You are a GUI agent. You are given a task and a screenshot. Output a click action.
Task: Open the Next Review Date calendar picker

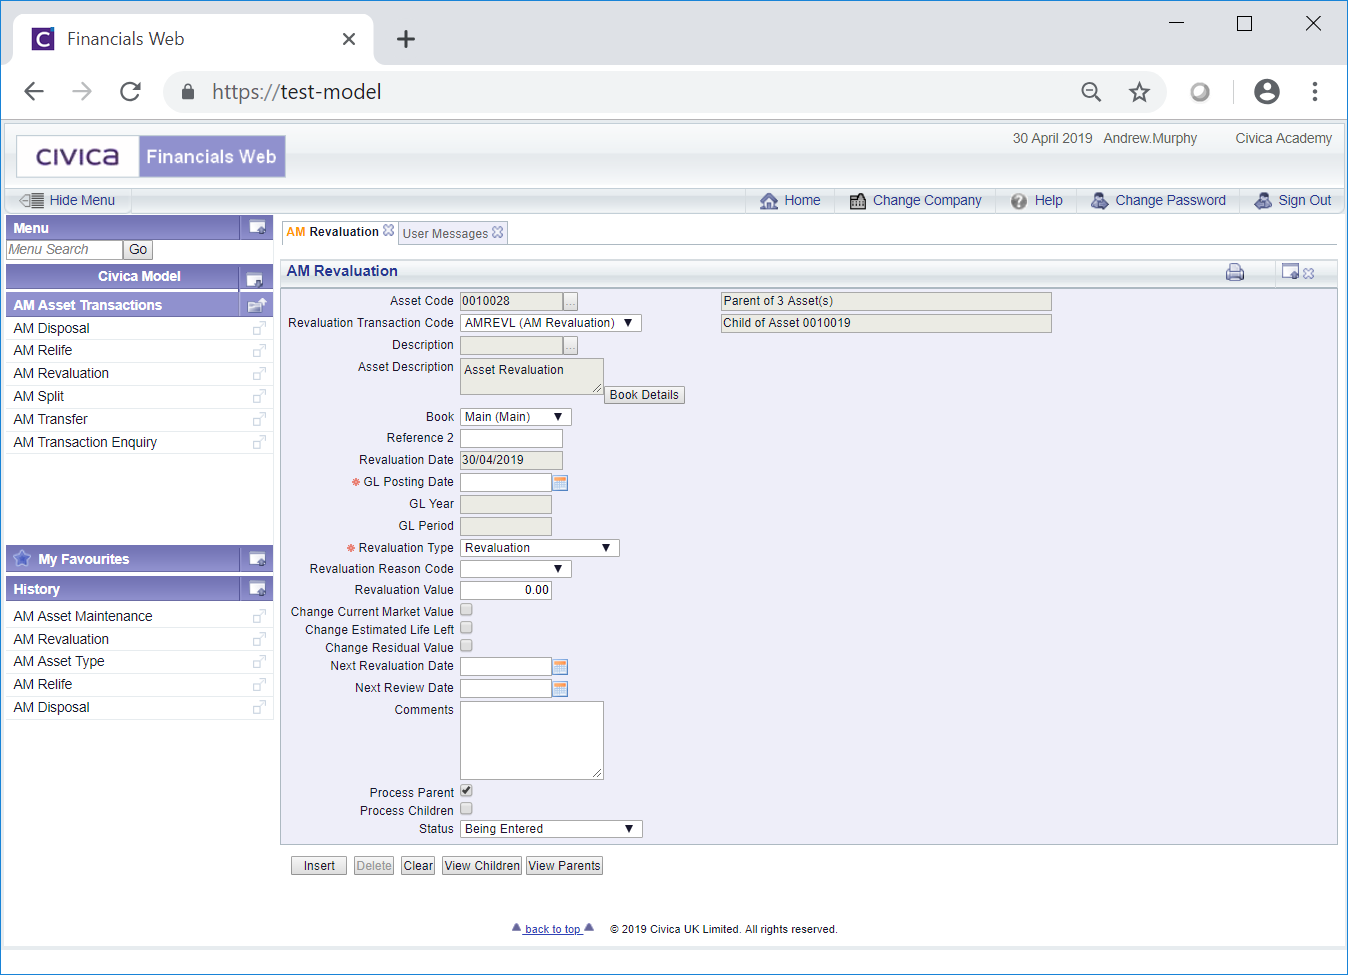point(560,688)
